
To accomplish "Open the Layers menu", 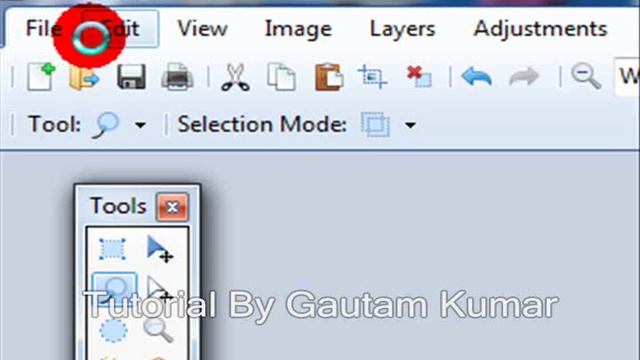I will pyautogui.click(x=402, y=29).
